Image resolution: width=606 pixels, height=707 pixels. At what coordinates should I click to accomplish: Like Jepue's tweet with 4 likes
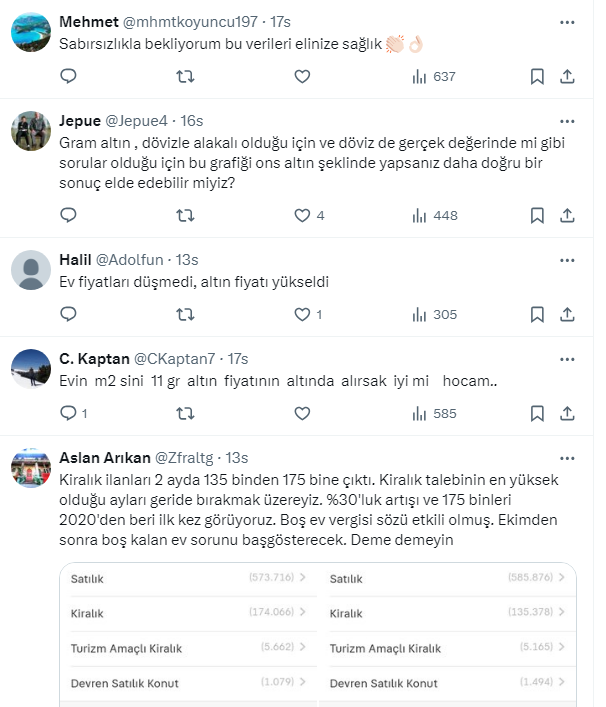click(303, 215)
